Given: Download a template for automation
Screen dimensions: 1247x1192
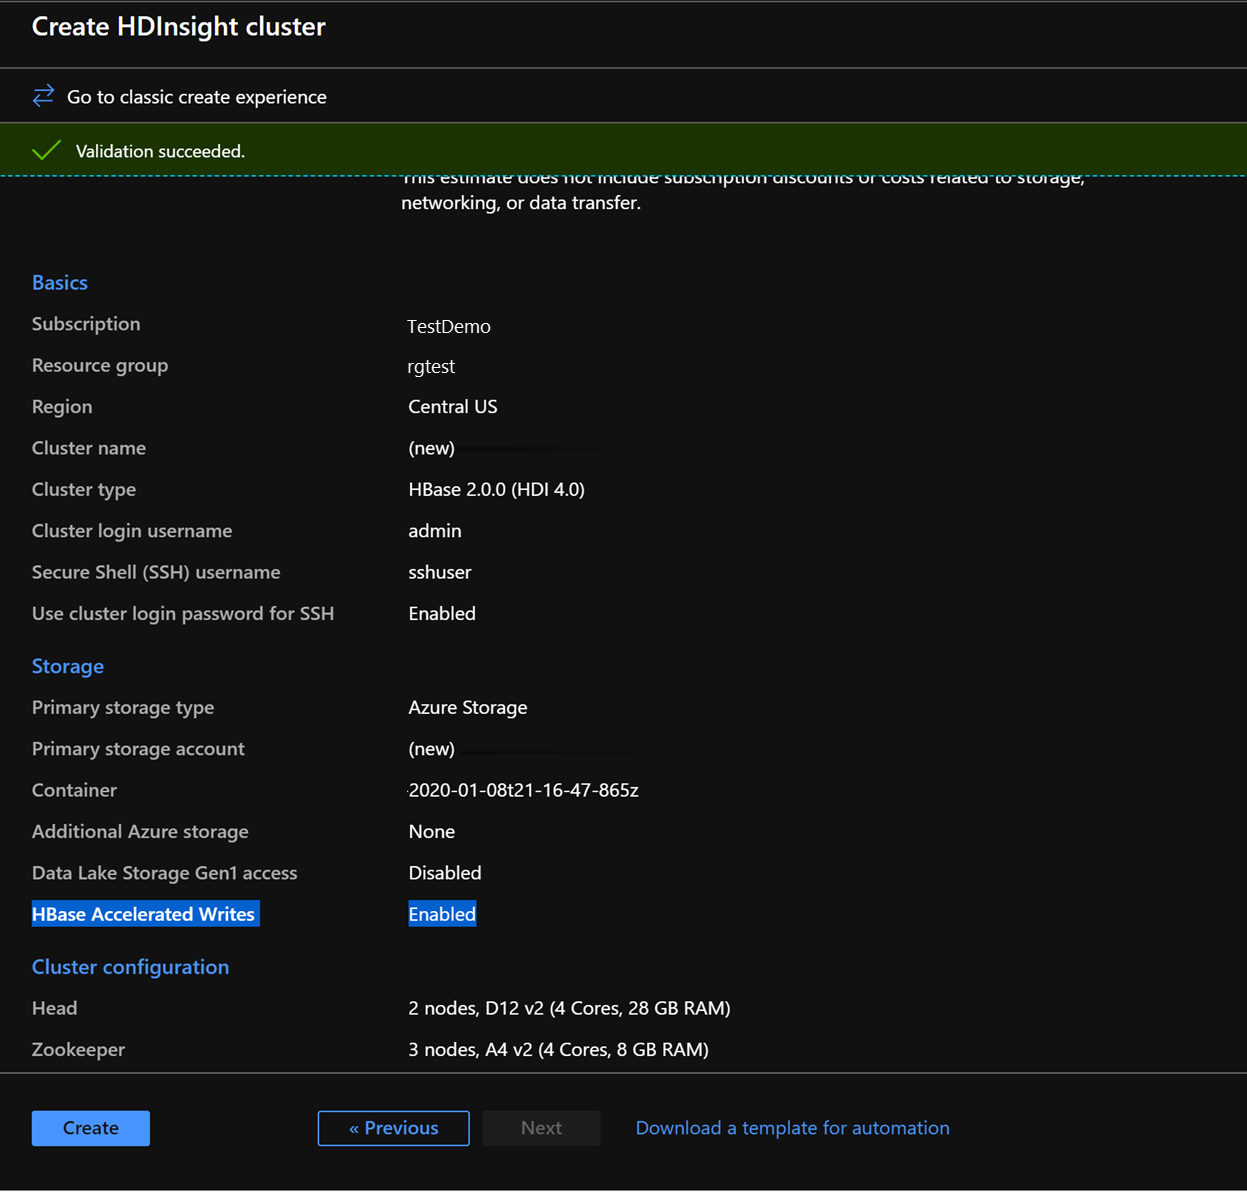Looking at the screenshot, I should tap(792, 1127).
